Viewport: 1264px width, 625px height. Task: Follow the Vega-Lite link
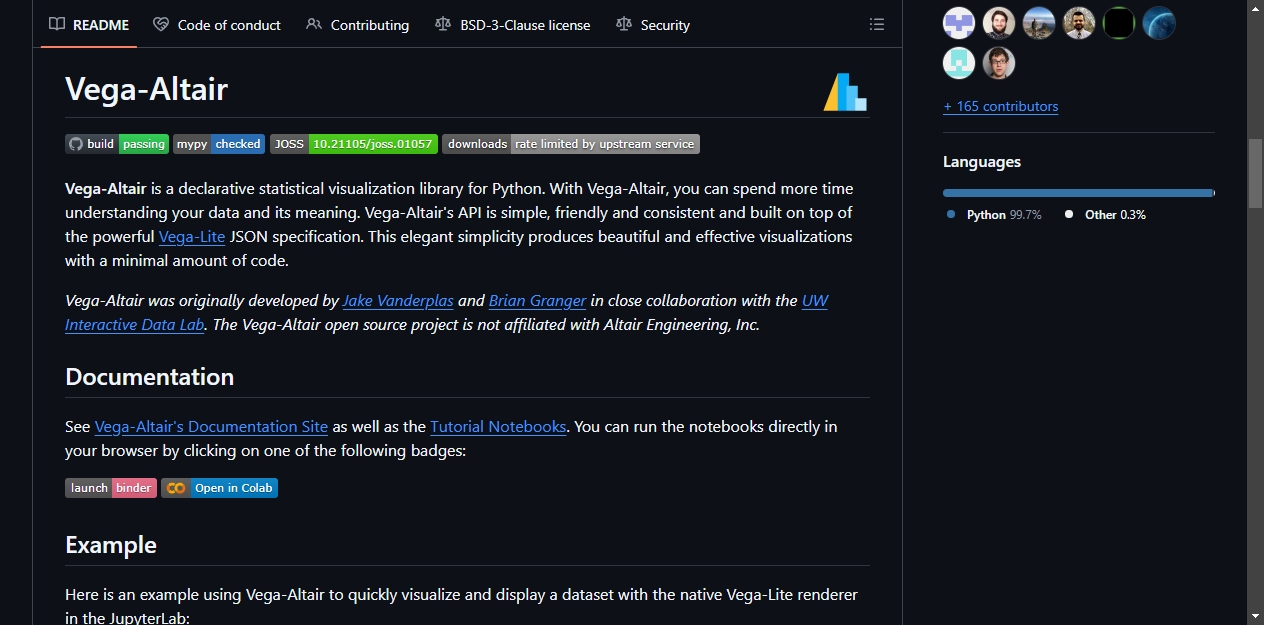pyautogui.click(x=192, y=237)
